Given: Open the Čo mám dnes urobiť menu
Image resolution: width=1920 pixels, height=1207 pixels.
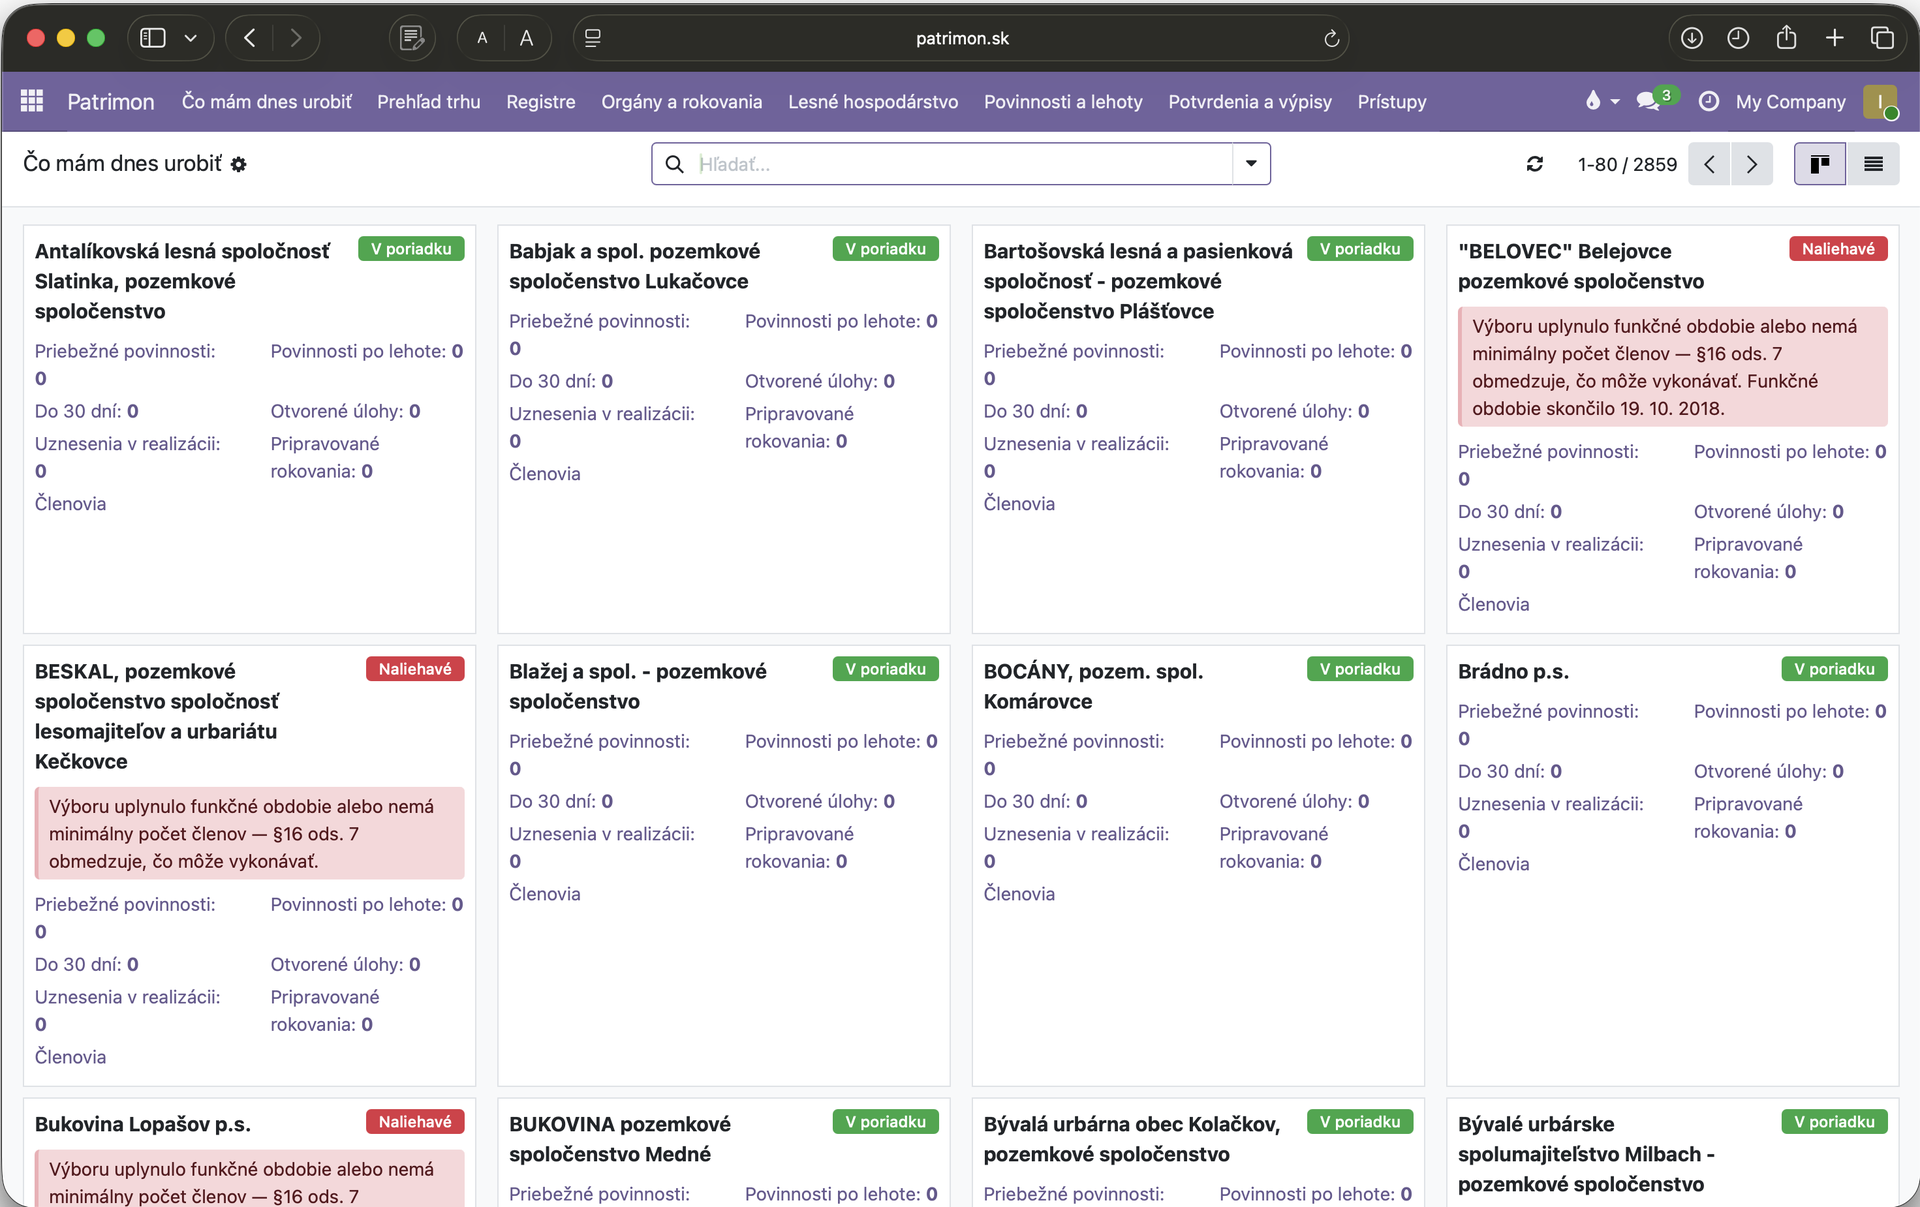Looking at the screenshot, I should coord(266,101).
